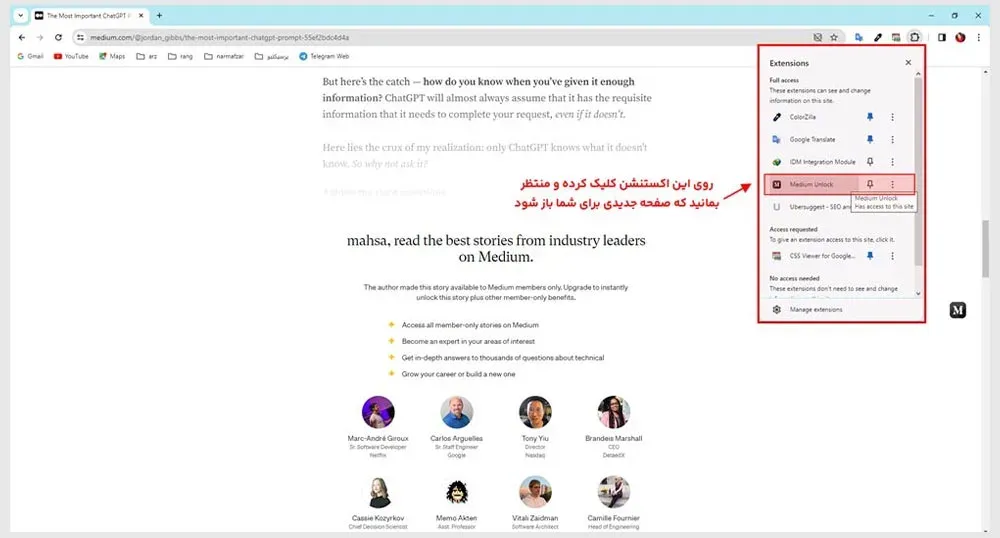Open more options for CSS Viewer

point(892,256)
